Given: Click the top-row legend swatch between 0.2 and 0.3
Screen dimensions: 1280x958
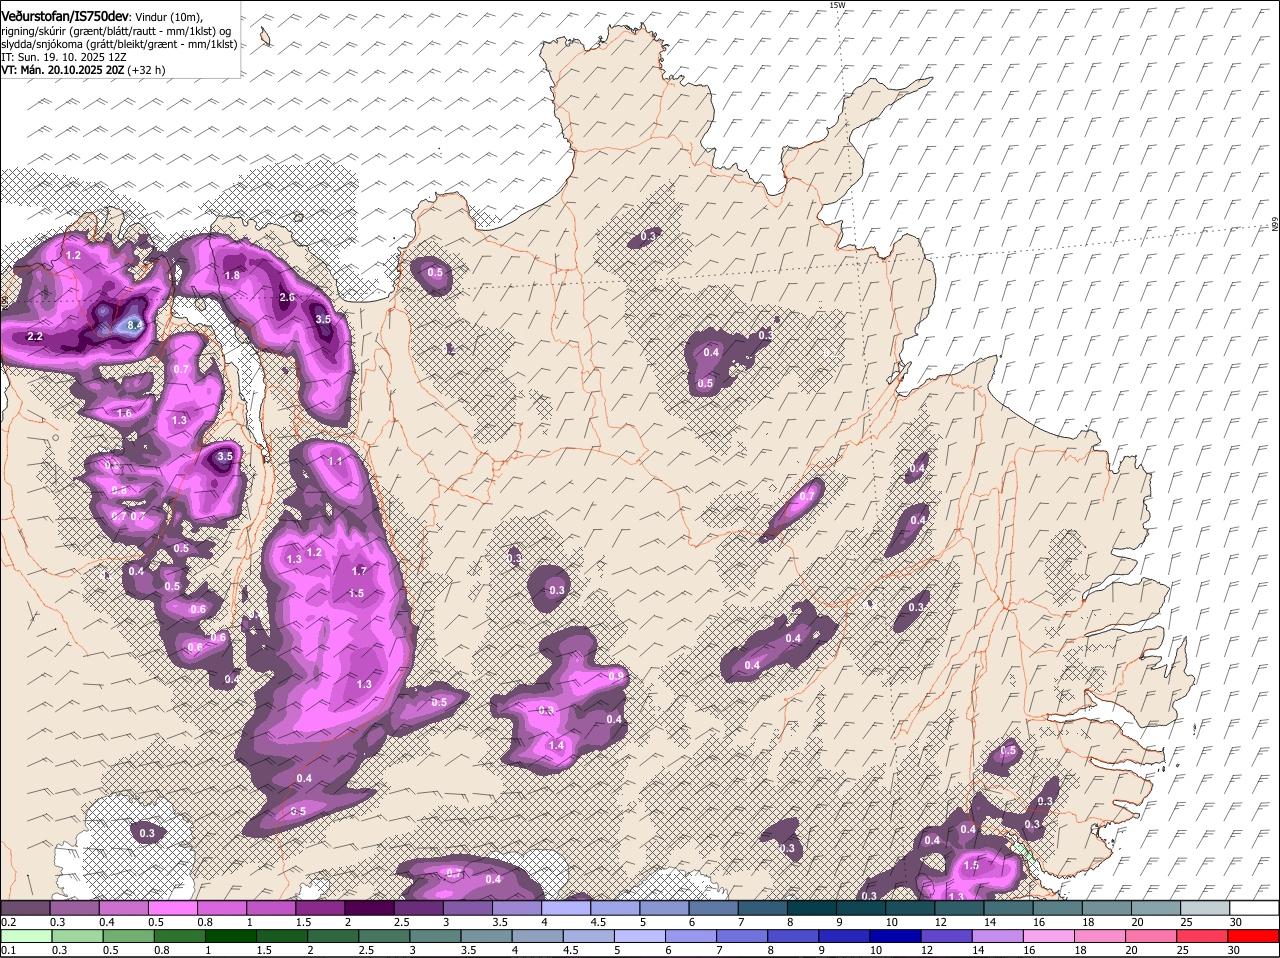Looking at the screenshot, I should [25, 907].
